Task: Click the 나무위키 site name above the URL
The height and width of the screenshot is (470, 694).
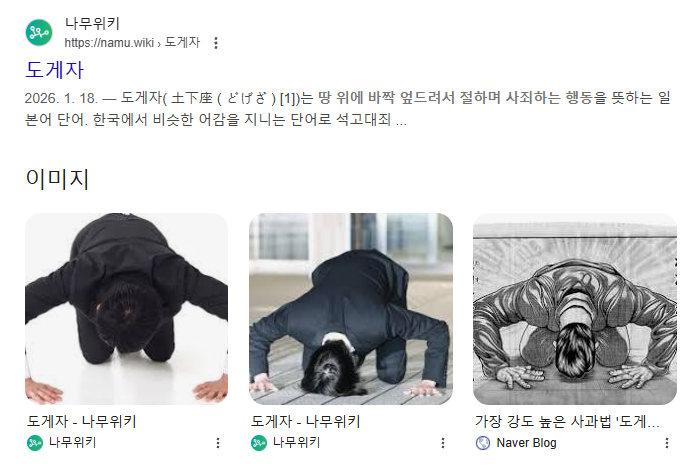Action: click(x=92, y=23)
